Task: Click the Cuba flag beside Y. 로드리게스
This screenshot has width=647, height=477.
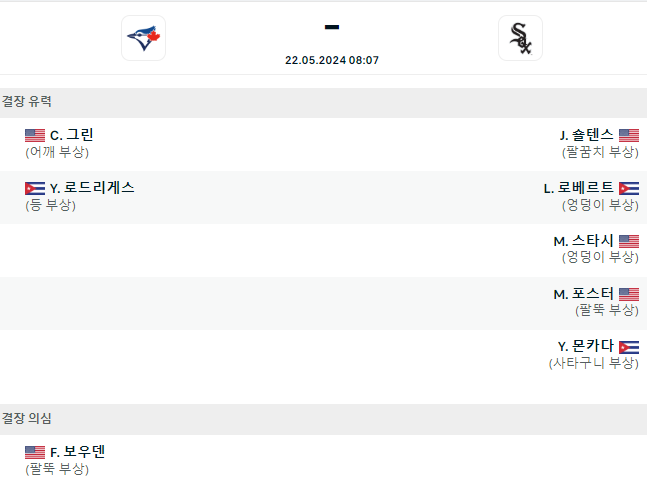Action: point(35,188)
